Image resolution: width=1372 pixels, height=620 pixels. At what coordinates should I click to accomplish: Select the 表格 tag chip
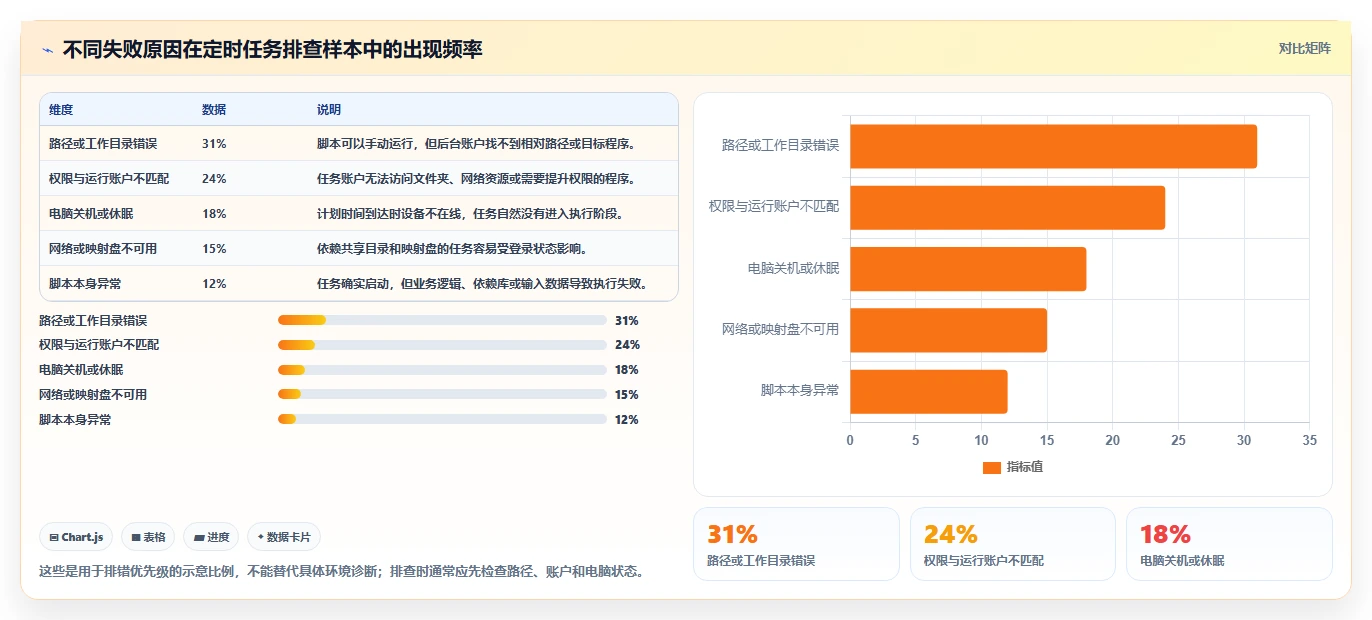148,537
